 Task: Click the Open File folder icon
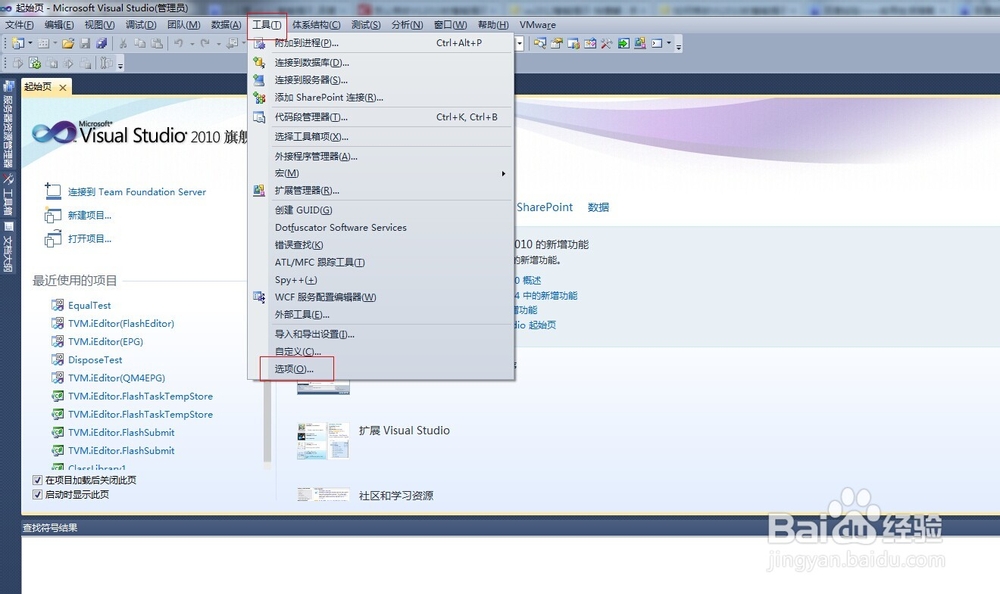(68, 43)
